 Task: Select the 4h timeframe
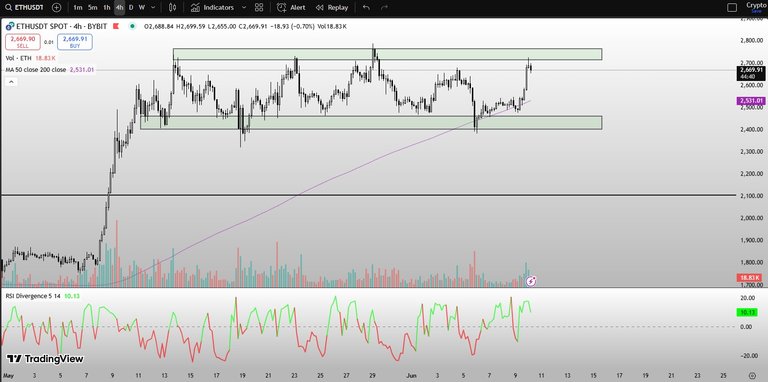click(119, 7)
